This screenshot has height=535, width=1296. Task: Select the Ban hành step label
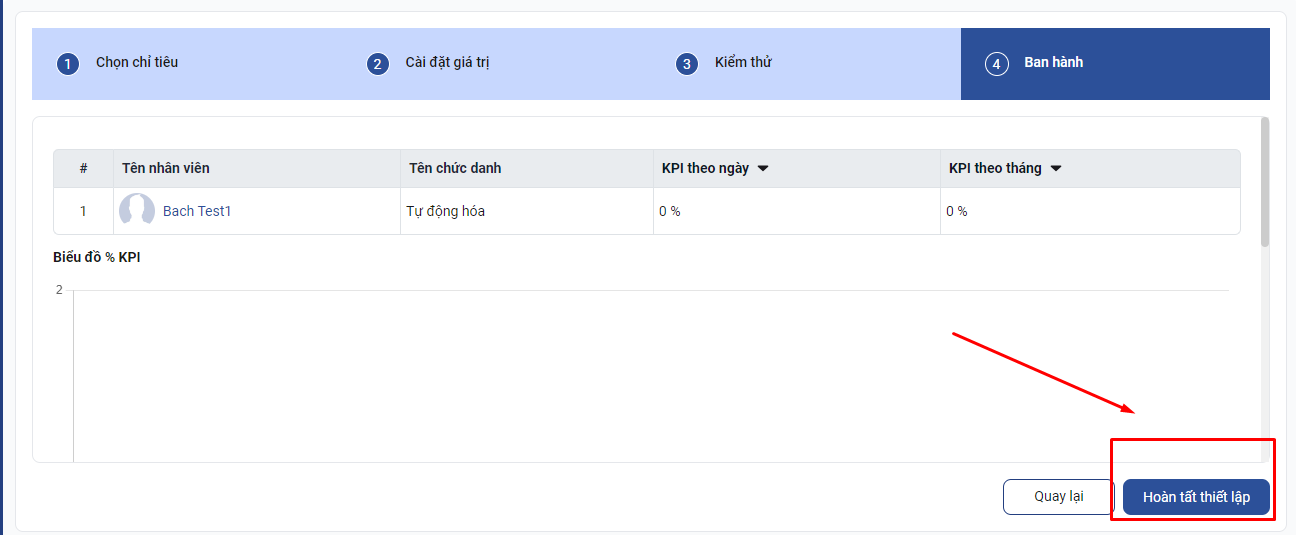tap(1053, 62)
